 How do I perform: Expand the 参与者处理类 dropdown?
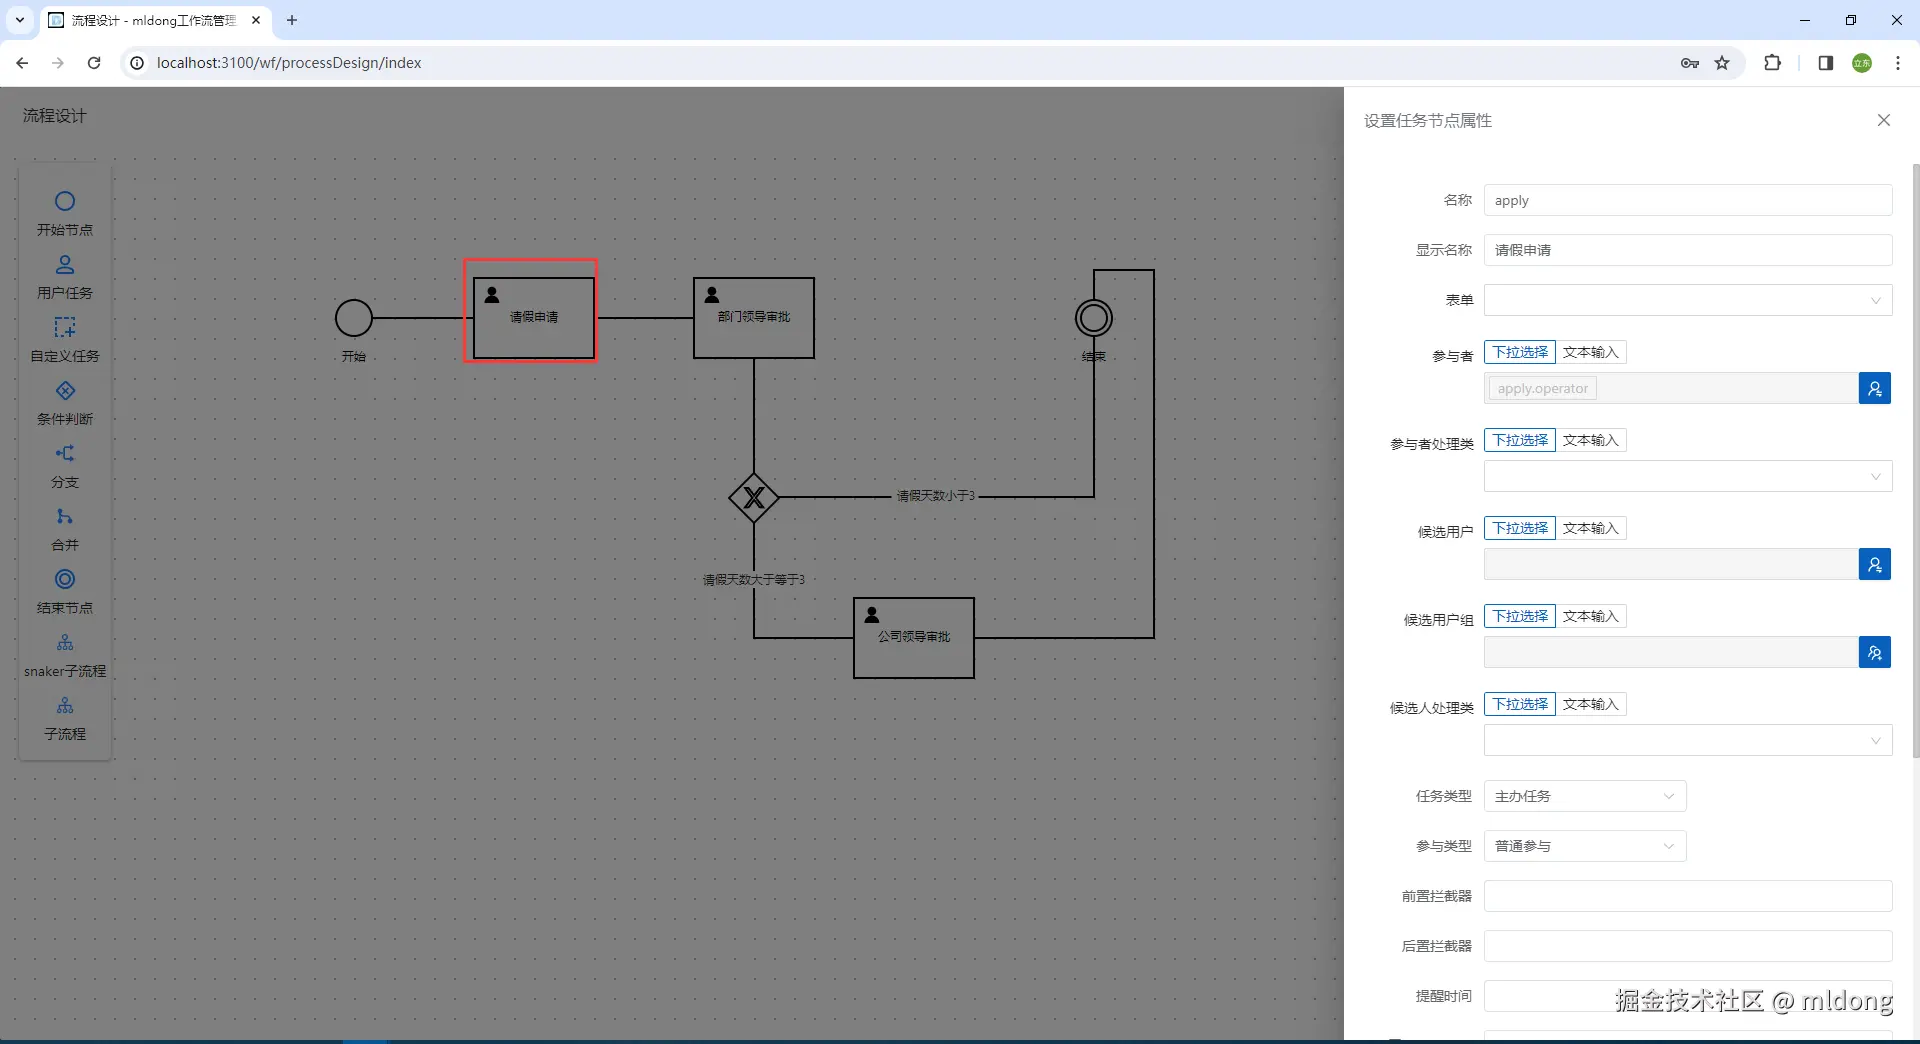click(1688, 476)
